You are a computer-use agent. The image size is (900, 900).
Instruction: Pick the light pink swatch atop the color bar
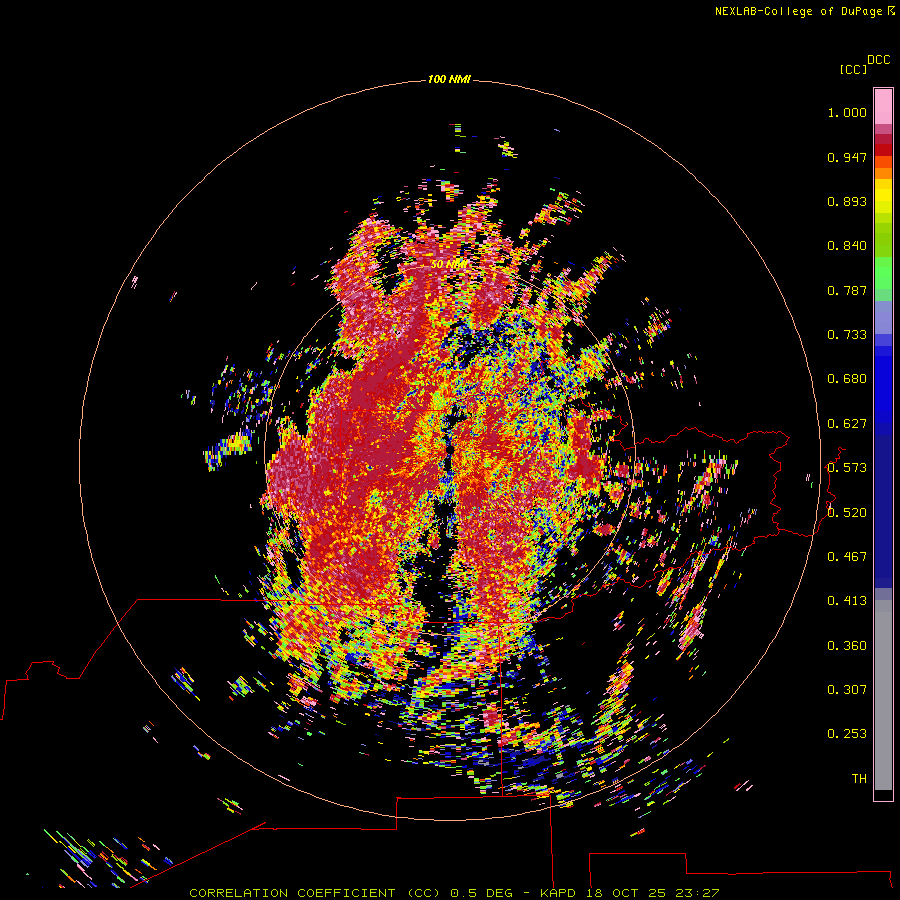(x=883, y=107)
